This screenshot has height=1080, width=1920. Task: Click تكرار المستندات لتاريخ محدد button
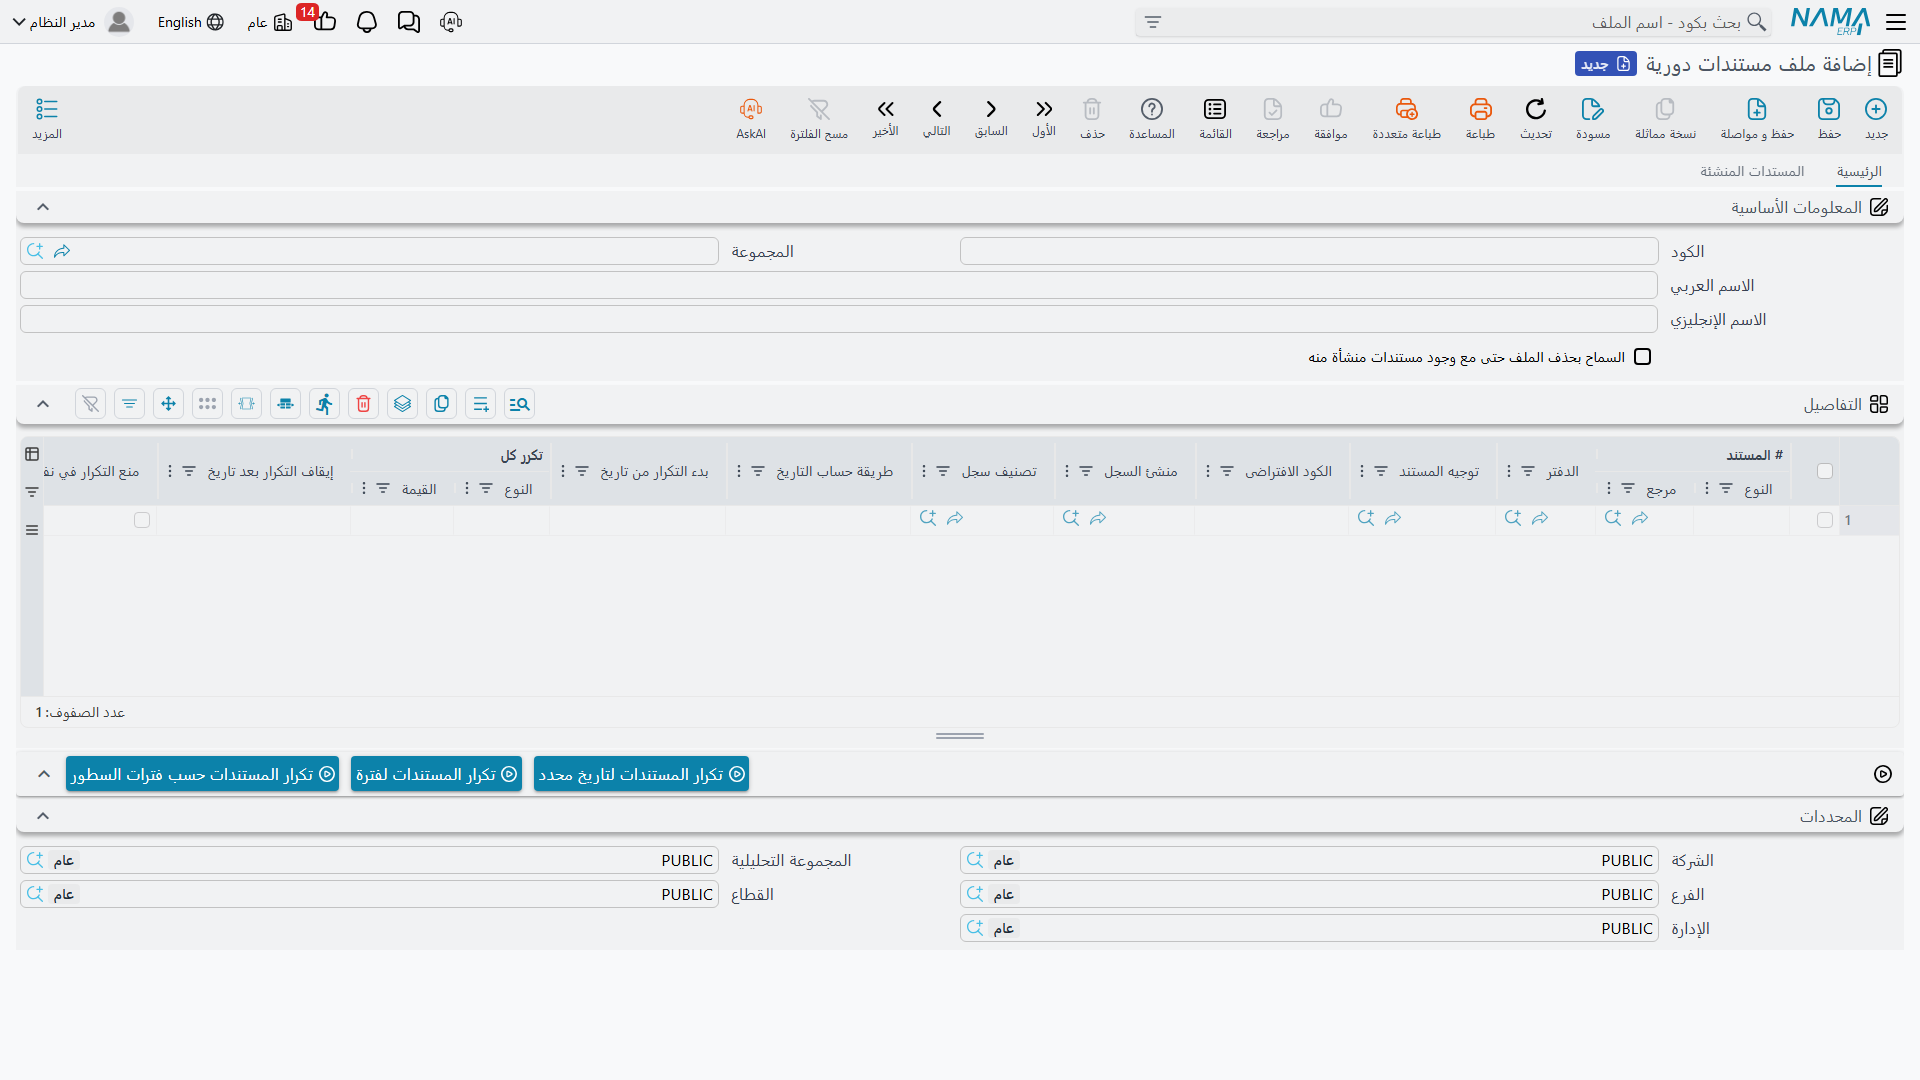pos(641,774)
